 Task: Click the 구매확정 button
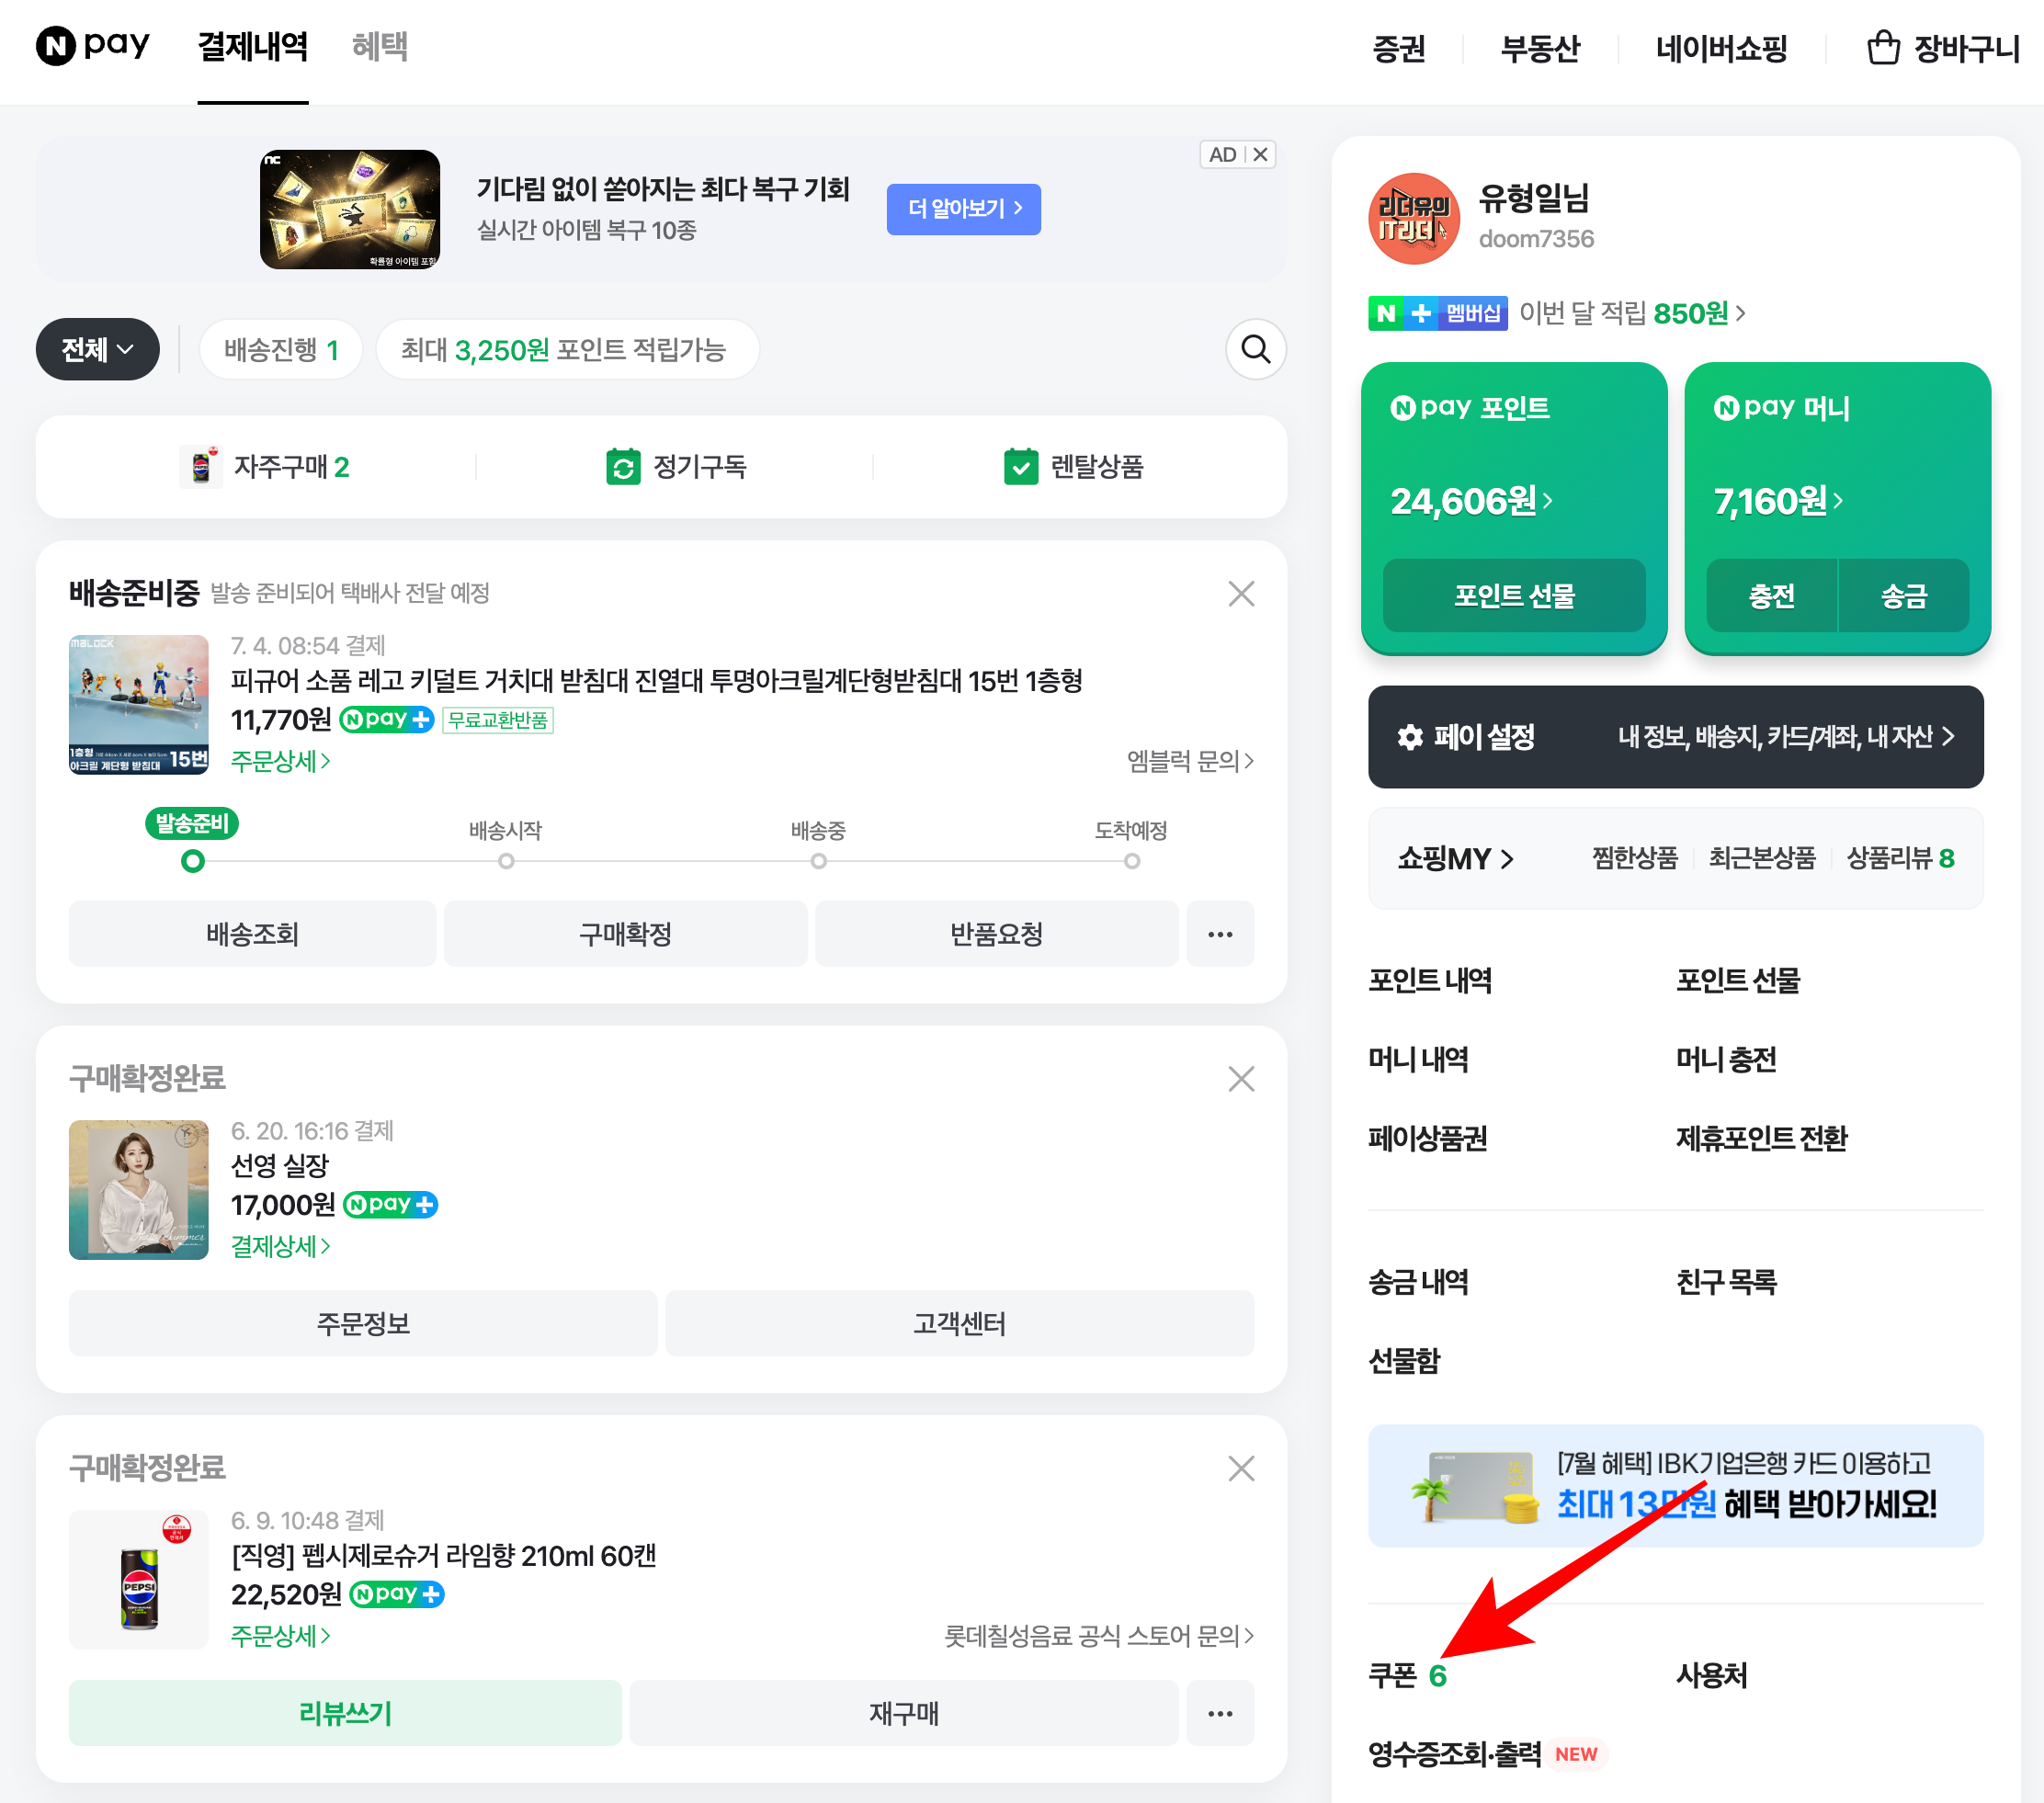pos(625,934)
